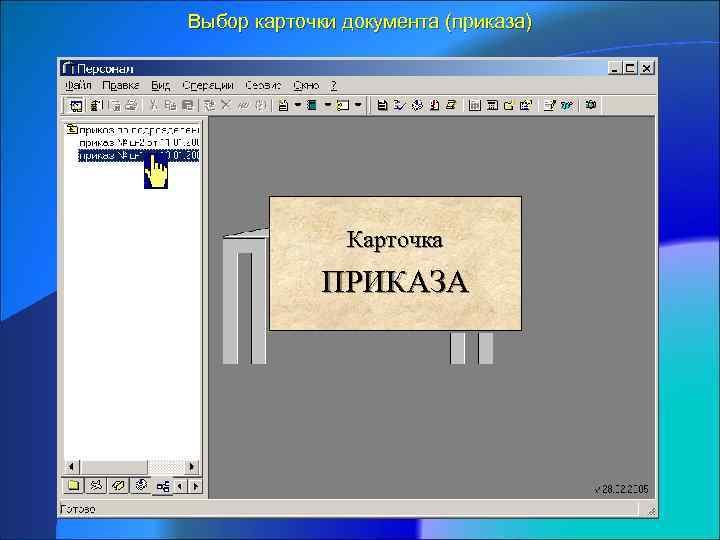Click the greyed-out printer toolbar icon

click(x=131, y=106)
